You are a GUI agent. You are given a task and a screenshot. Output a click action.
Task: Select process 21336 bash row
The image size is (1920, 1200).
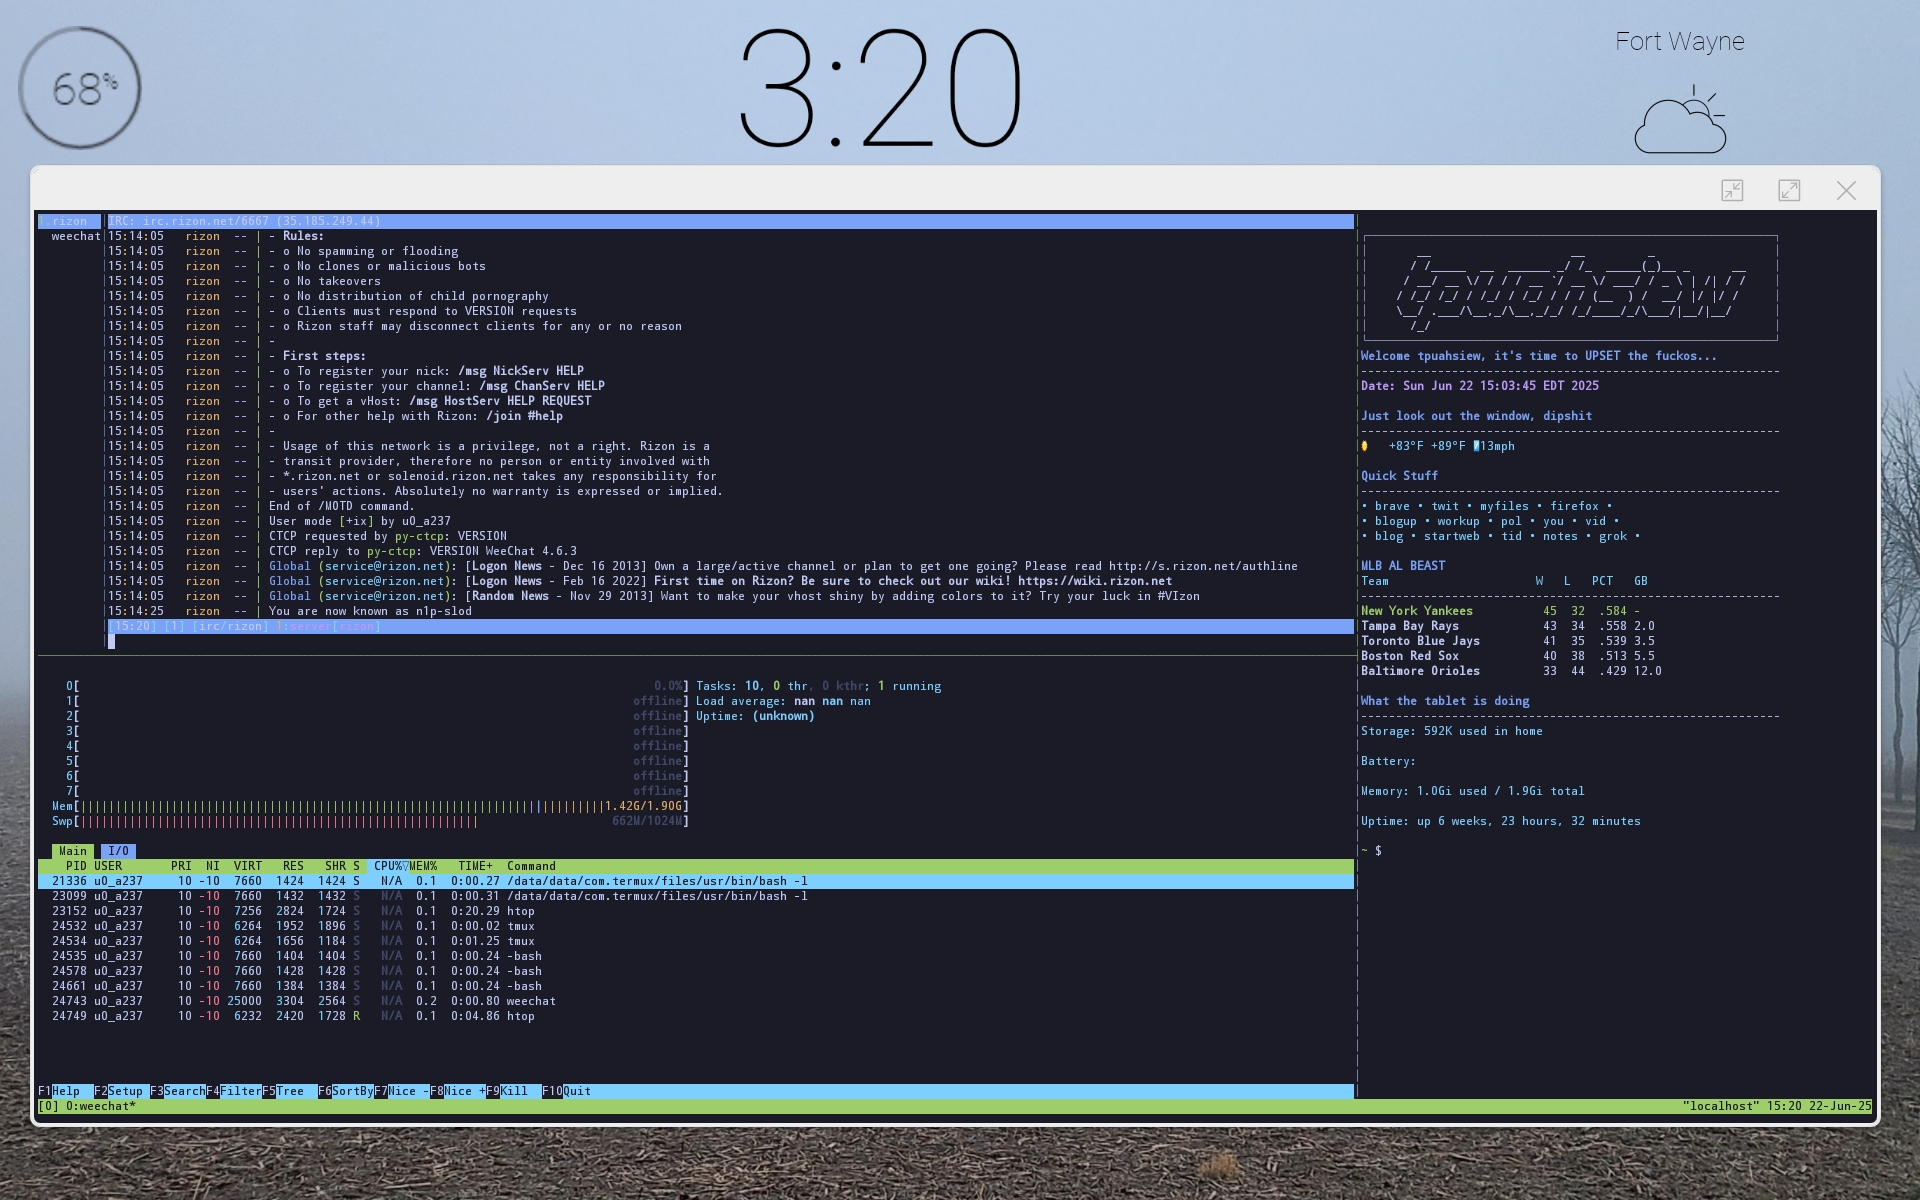pyautogui.click(x=696, y=881)
